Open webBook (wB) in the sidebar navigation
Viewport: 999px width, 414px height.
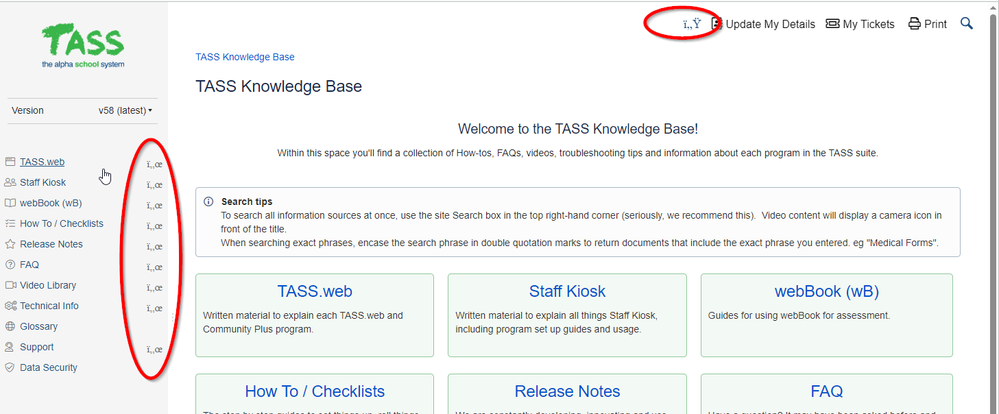tap(51, 203)
